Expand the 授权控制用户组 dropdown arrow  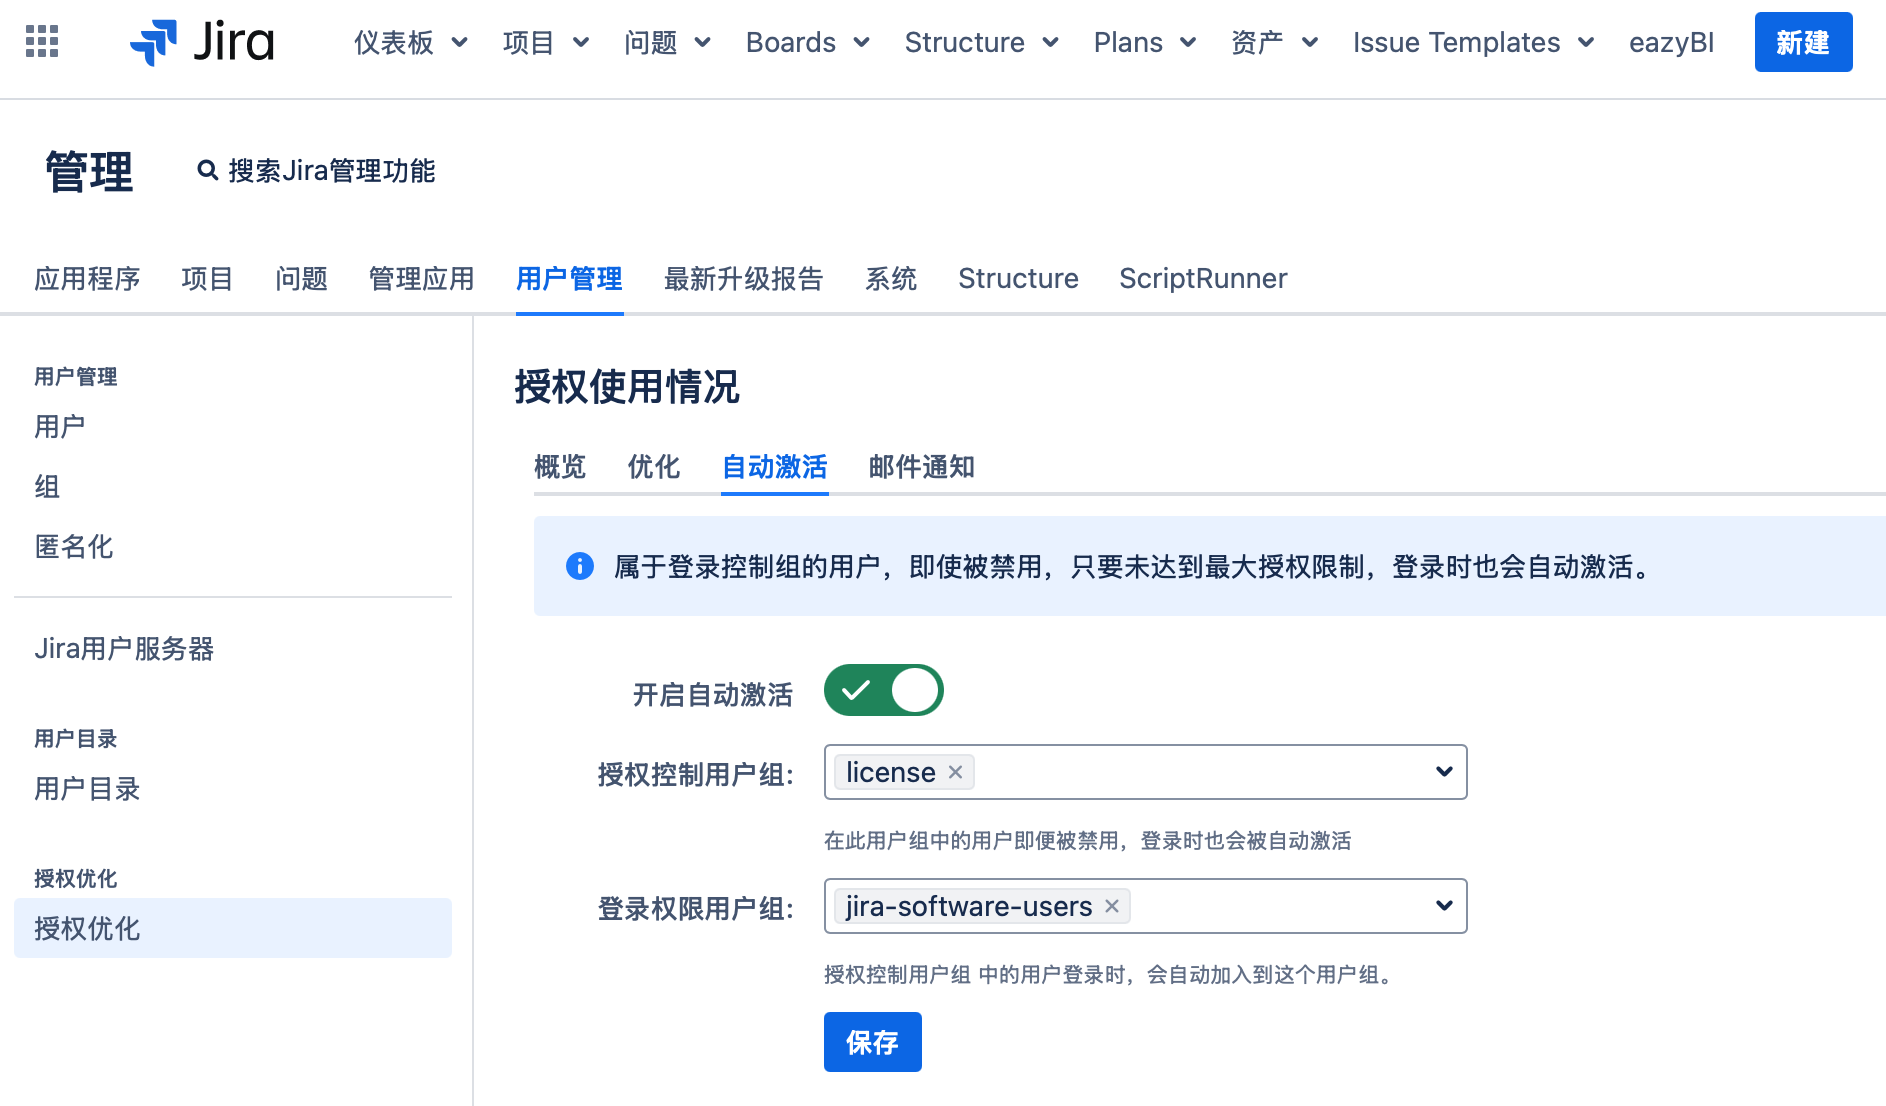(x=1443, y=772)
